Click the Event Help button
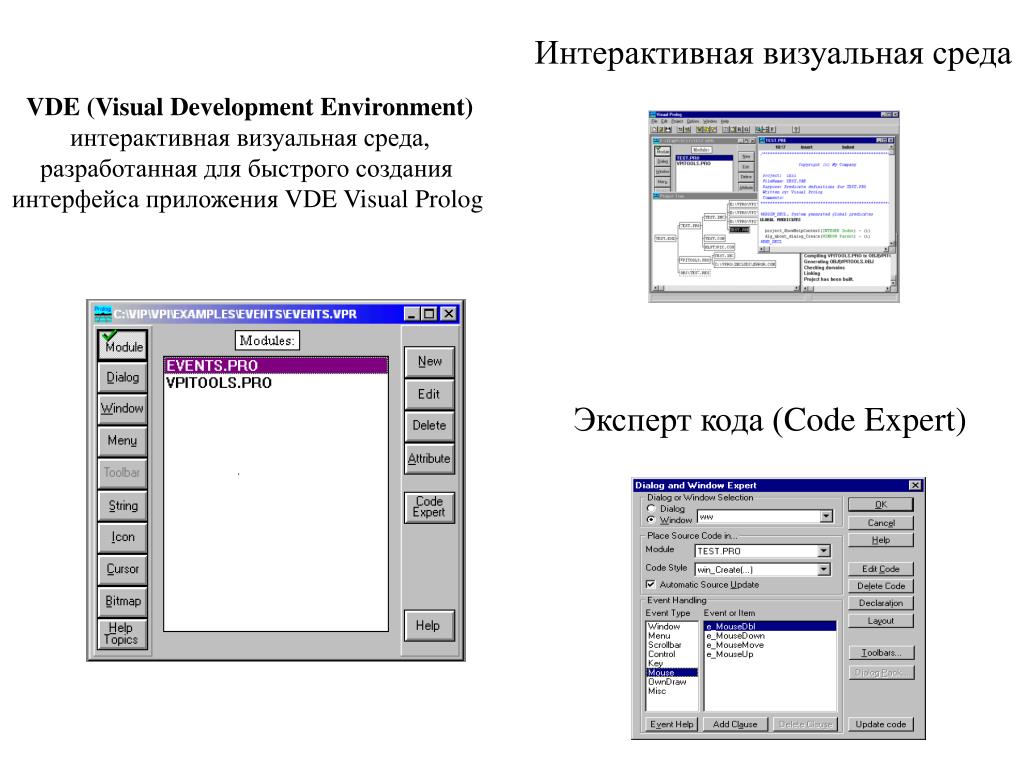 point(671,724)
